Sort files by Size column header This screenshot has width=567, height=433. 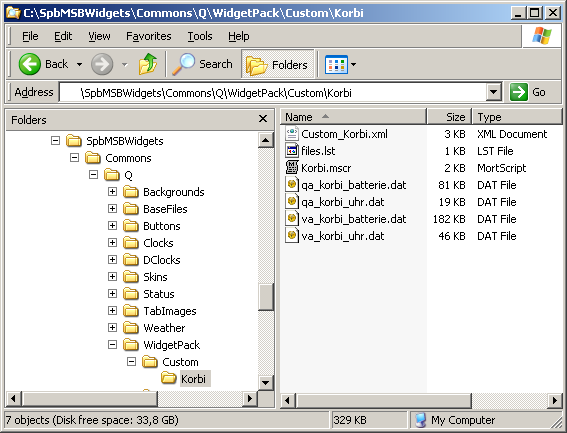click(x=449, y=117)
